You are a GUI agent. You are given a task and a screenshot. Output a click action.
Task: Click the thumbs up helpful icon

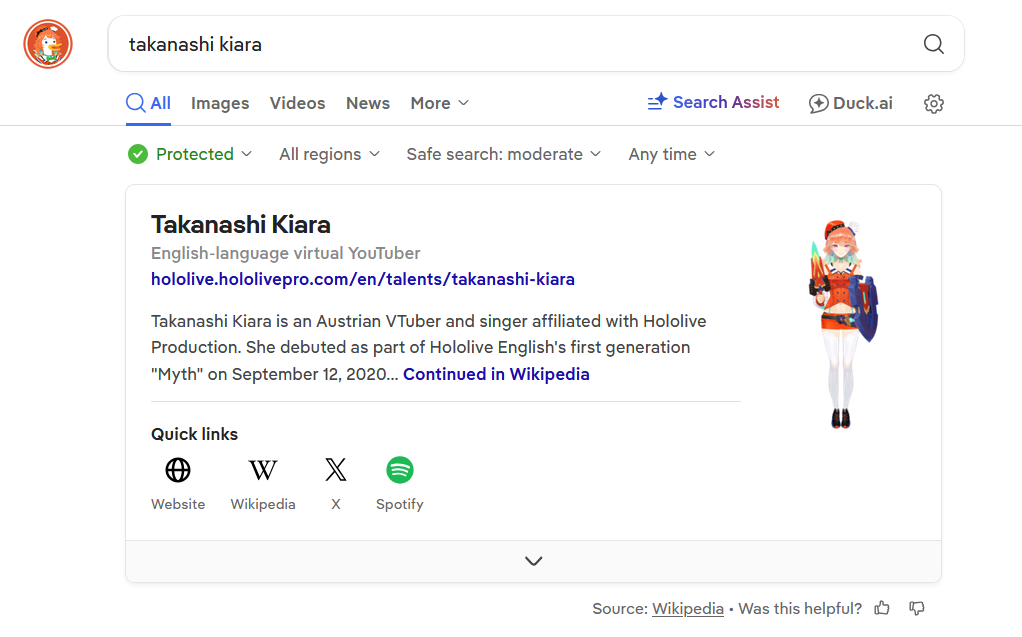[x=882, y=608]
